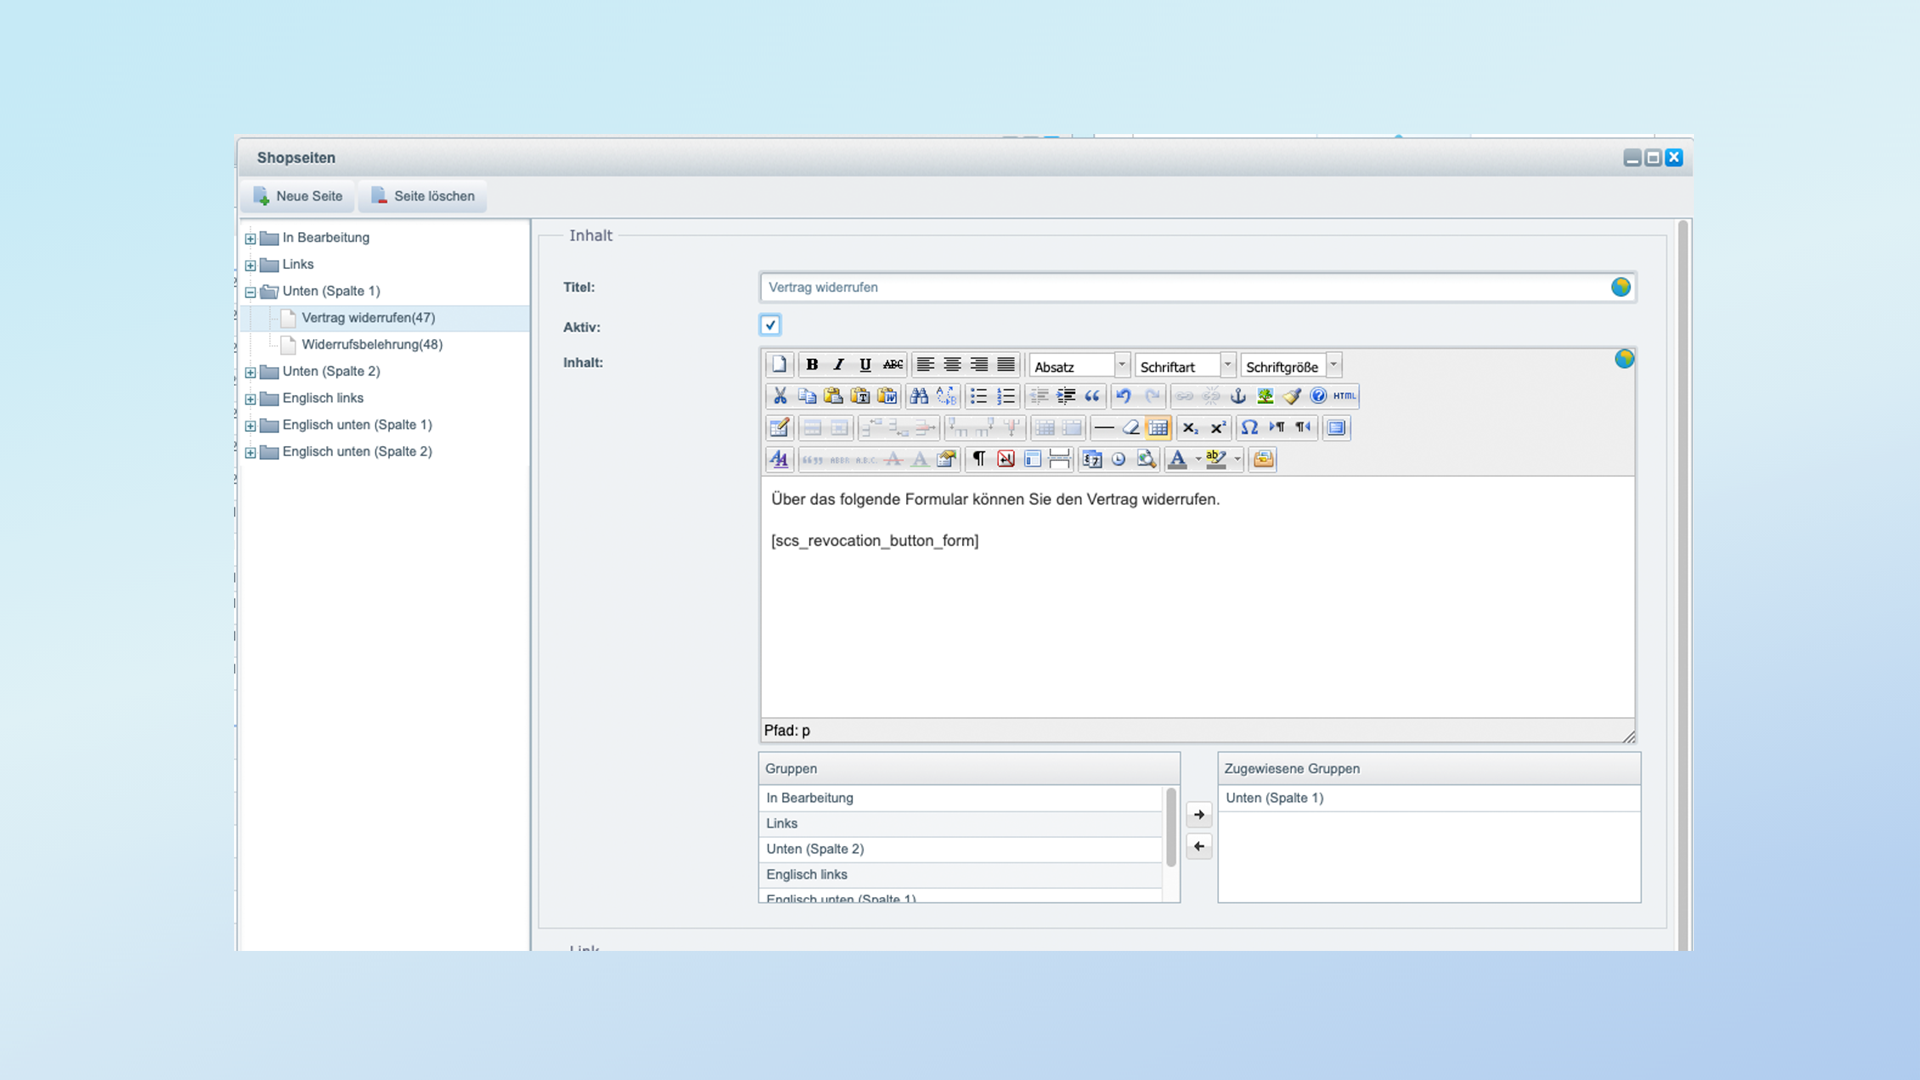Expand the Englisch links folder
The height and width of the screenshot is (1080, 1920).
(250, 399)
